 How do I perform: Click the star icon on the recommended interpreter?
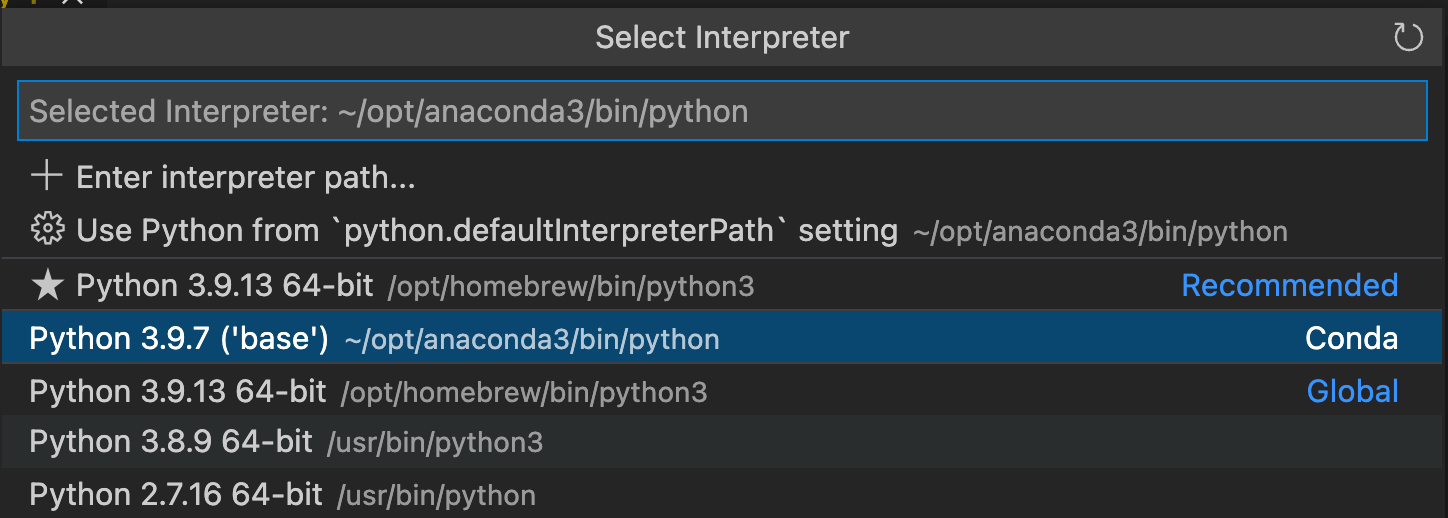(47, 286)
